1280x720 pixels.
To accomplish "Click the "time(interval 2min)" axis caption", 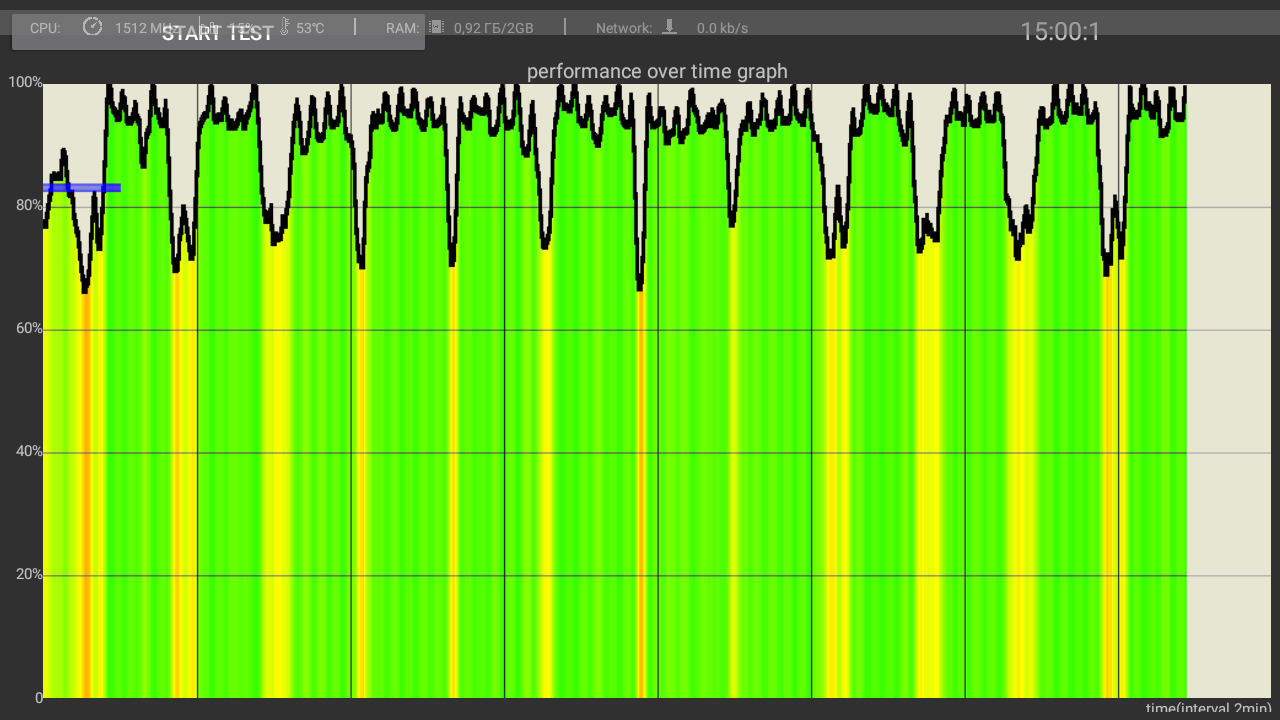I will pos(1208,709).
